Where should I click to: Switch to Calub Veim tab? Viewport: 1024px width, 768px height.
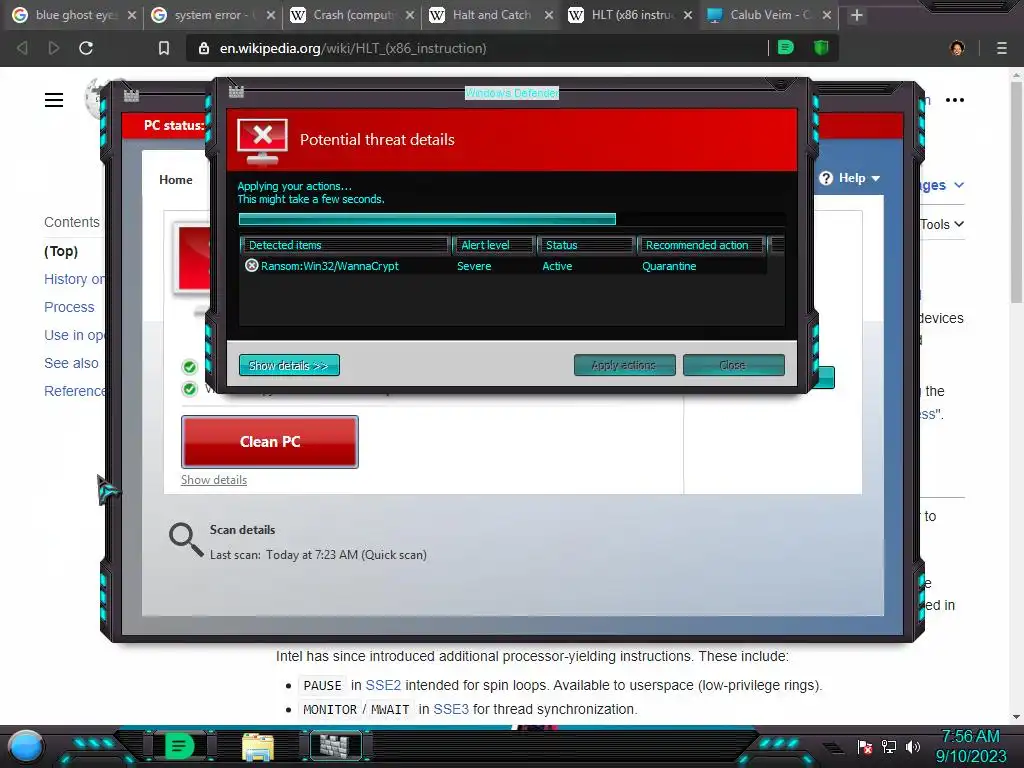tap(771, 15)
